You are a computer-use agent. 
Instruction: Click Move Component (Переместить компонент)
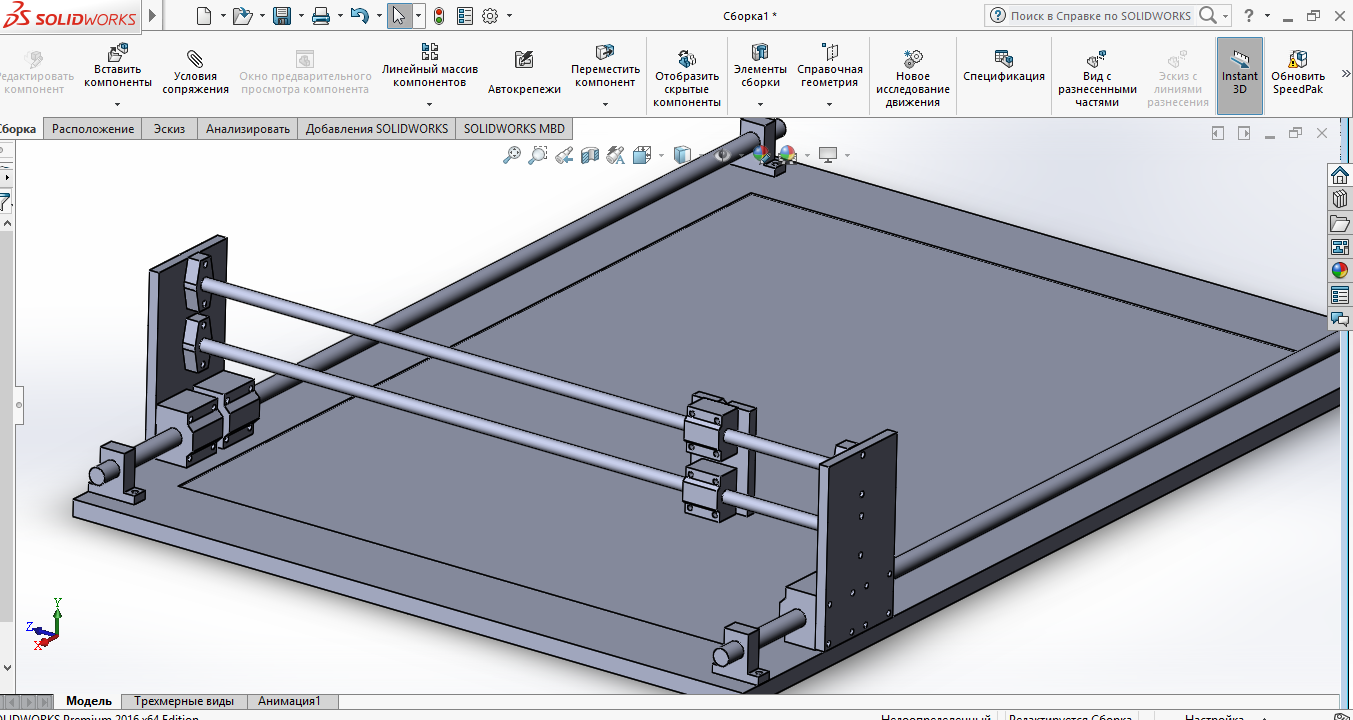[x=605, y=66]
